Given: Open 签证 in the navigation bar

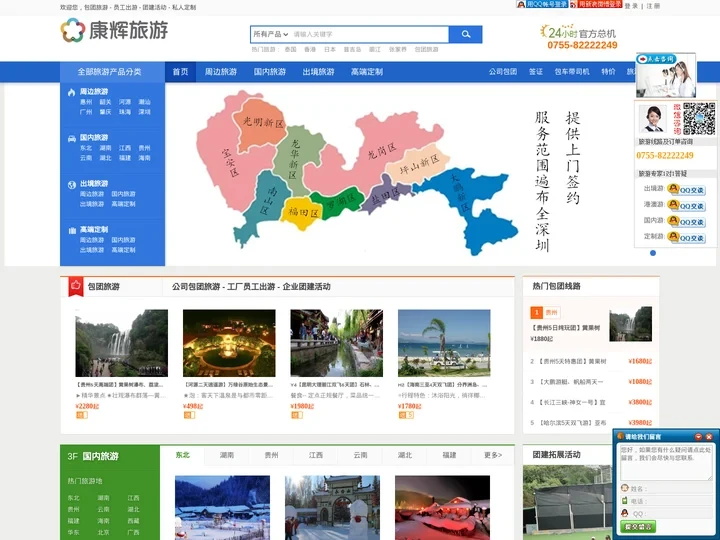Looking at the screenshot, I should tap(536, 72).
